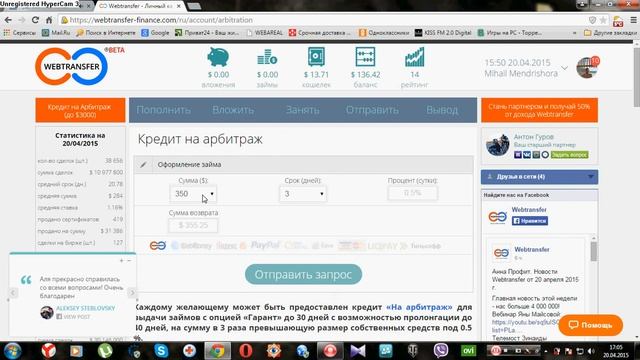The height and width of the screenshot is (360, 640).
Task: Open the partner's VK social icon
Action: pyautogui.click(x=527, y=155)
